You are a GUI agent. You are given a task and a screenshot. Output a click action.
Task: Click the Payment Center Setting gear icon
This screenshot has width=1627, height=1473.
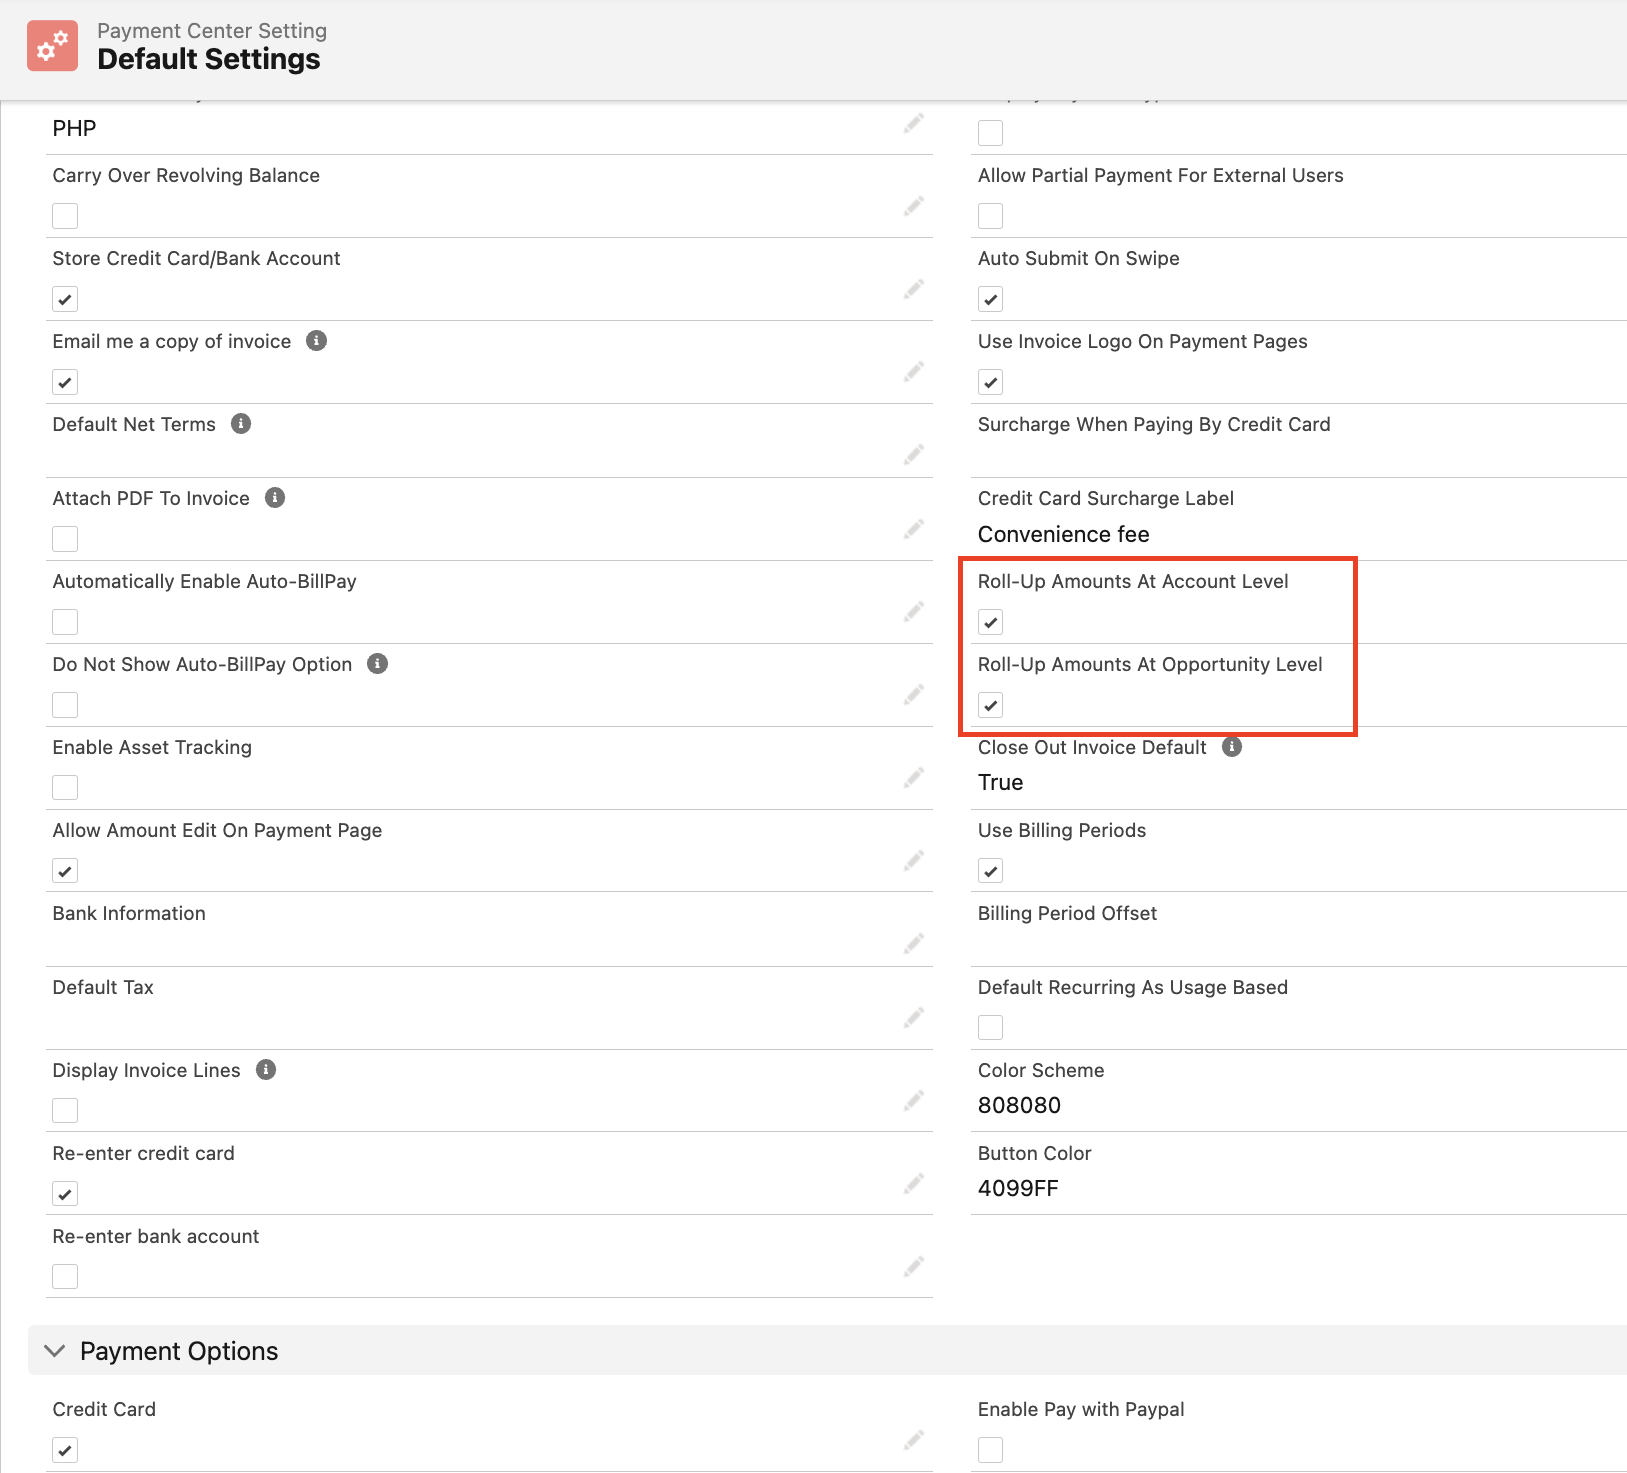(52, 46)
